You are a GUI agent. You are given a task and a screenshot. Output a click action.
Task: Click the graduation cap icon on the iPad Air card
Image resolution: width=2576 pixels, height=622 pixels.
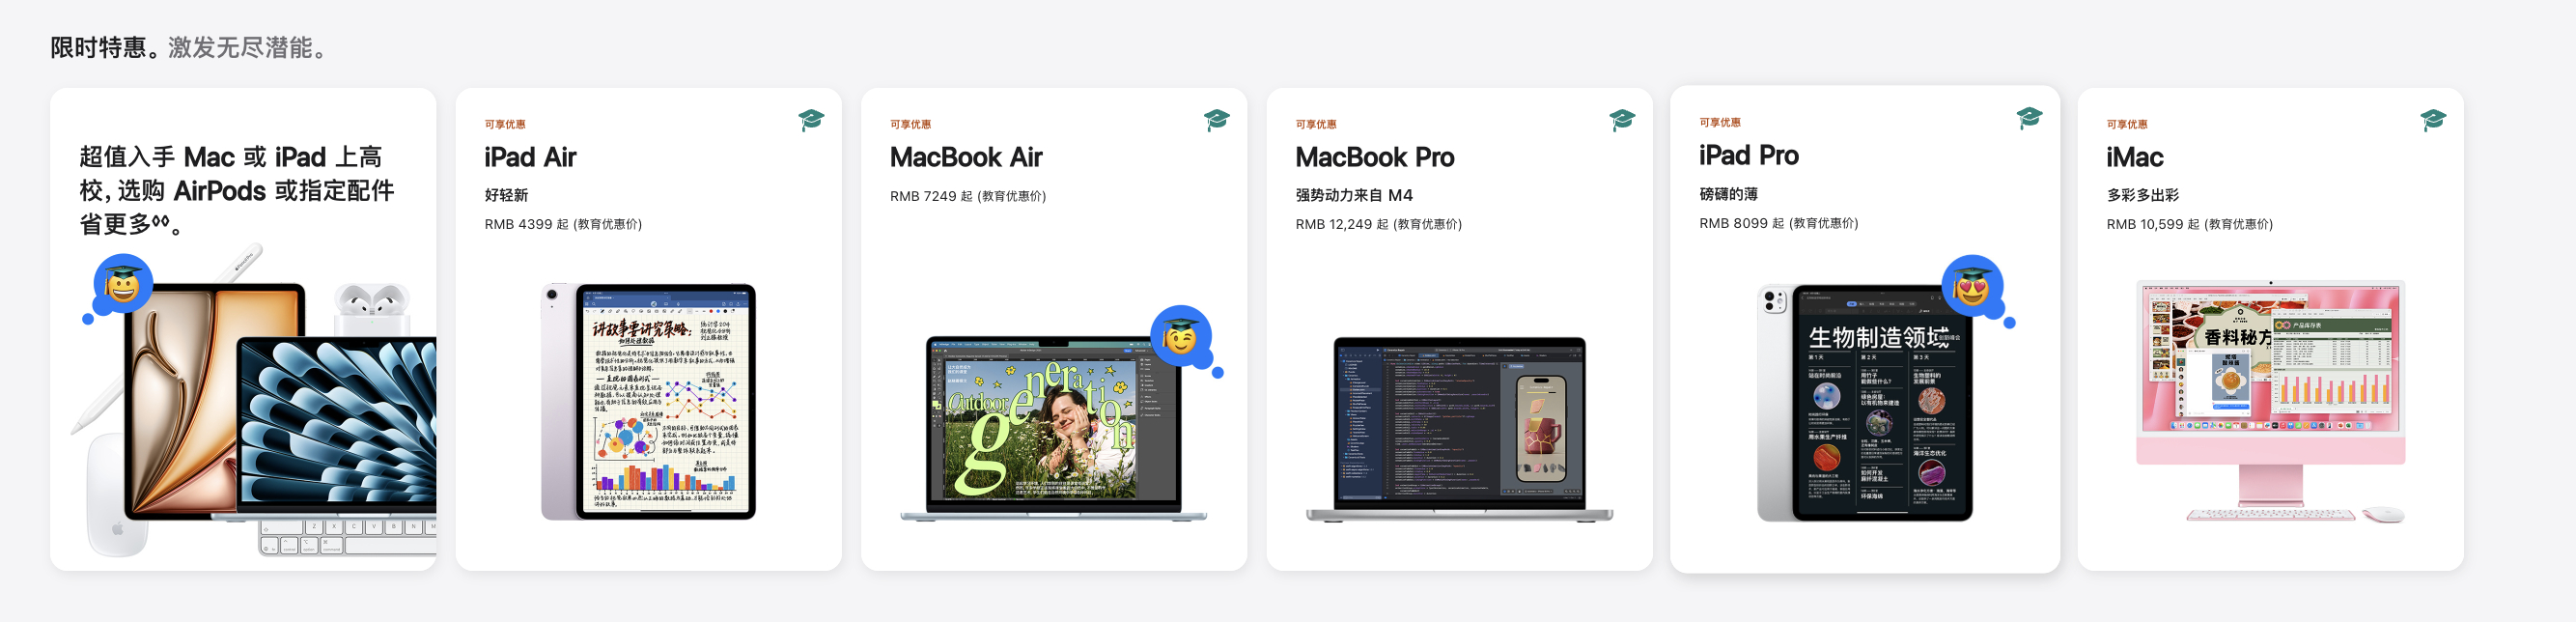[811, 121]
